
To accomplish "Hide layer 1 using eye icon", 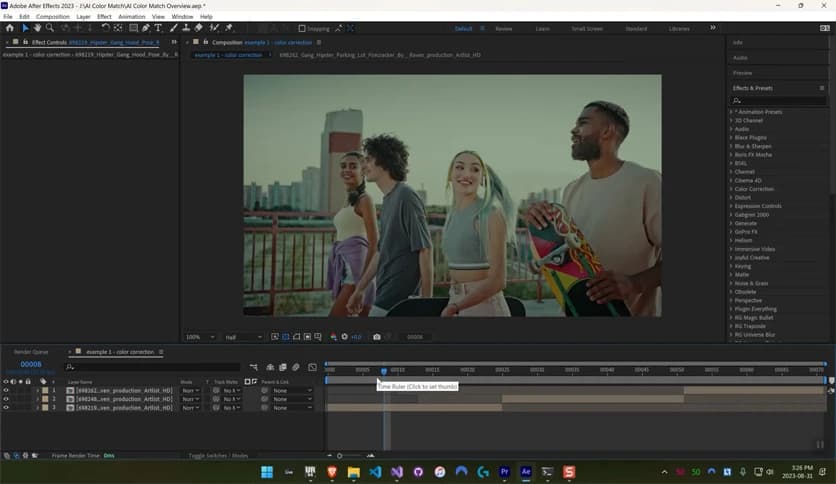I will (x=6, y=391).
